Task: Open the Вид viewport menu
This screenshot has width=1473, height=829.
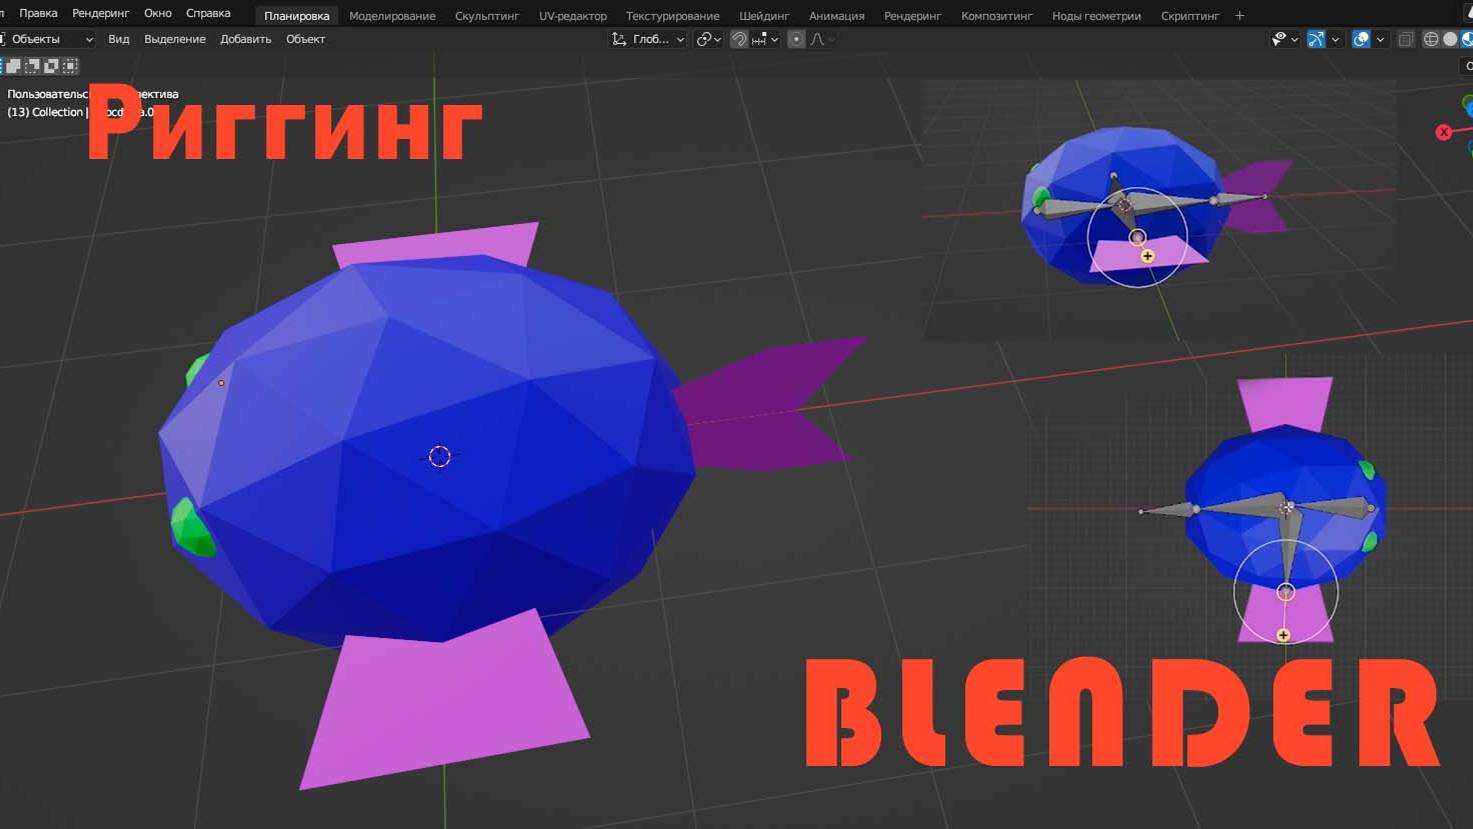Action: (x=118, y=39)
